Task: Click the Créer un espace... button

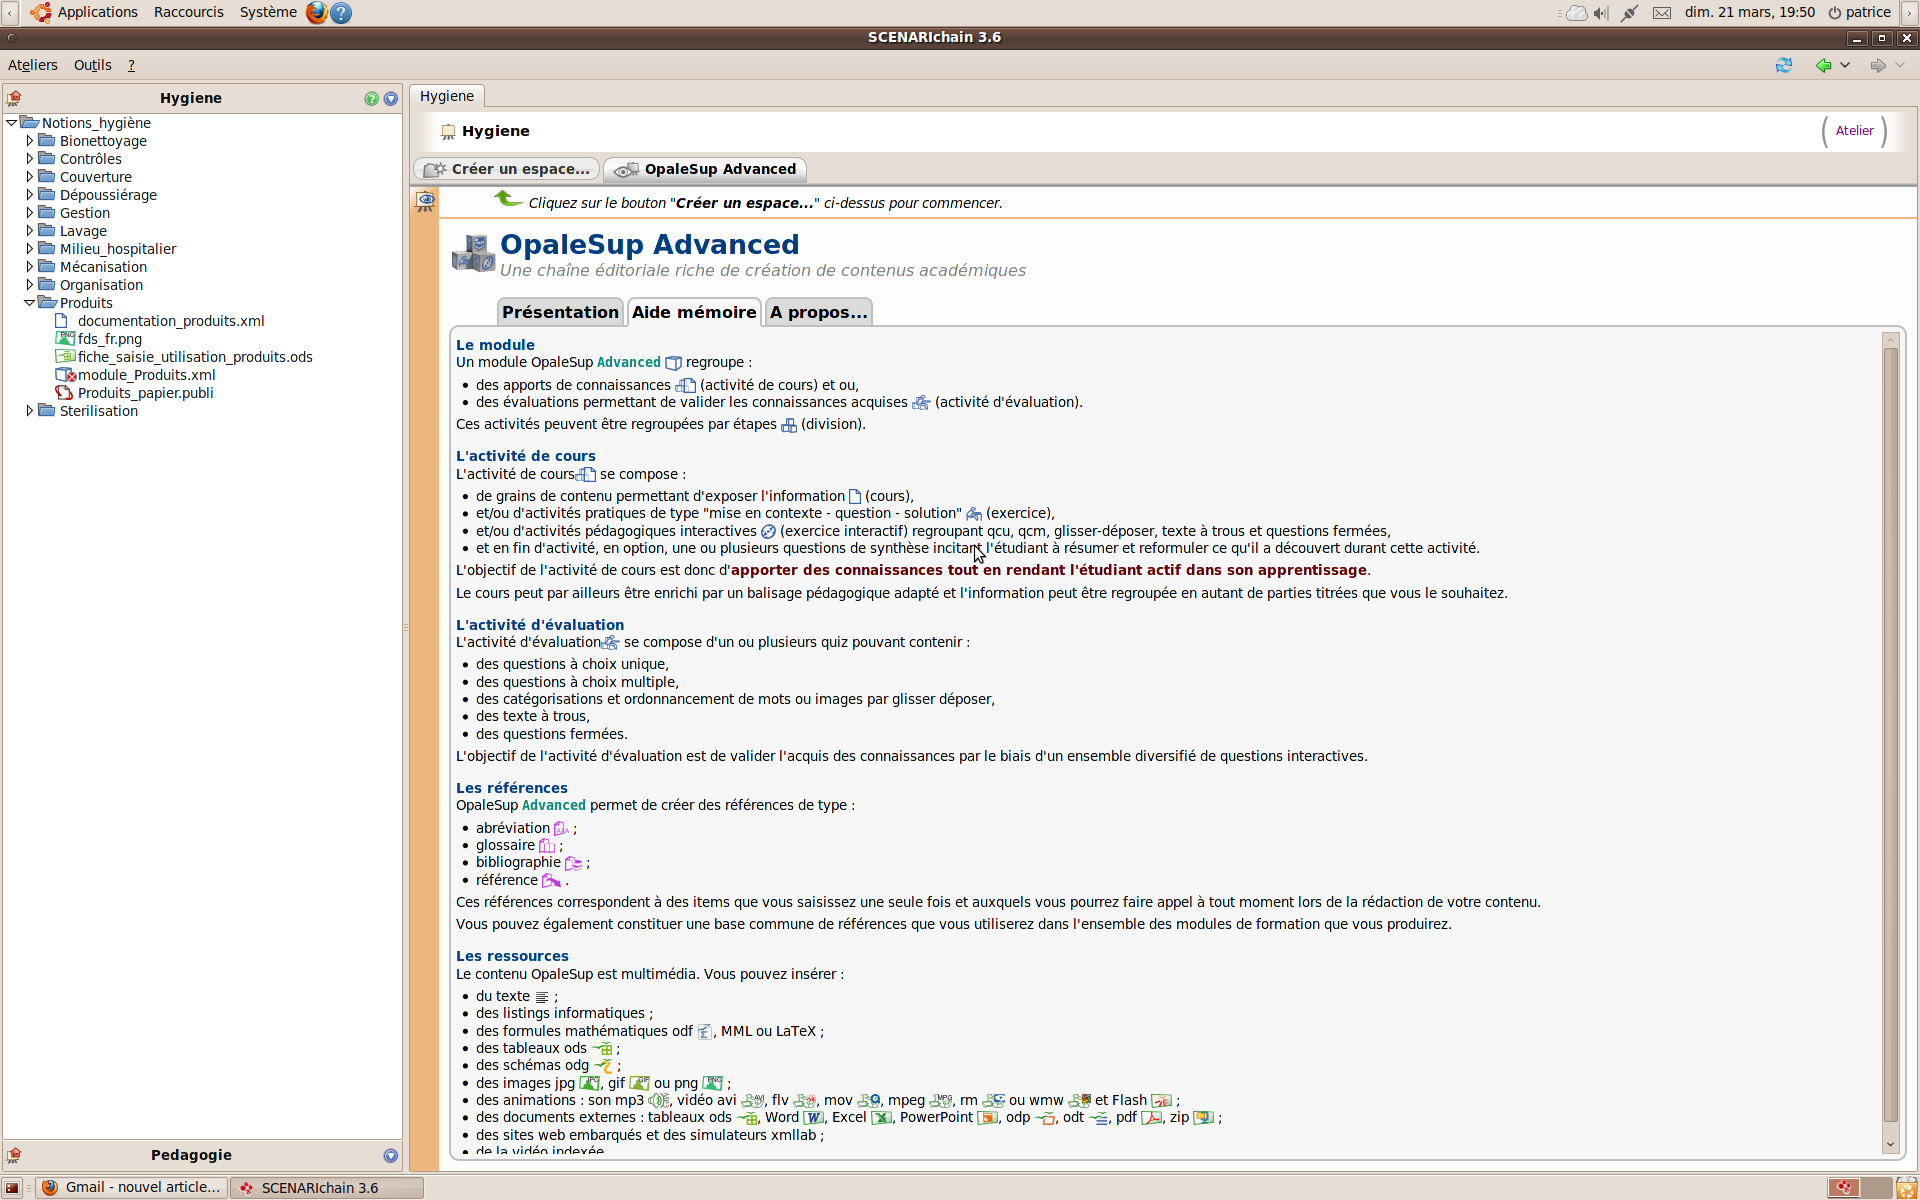Action: pos(506,169)
